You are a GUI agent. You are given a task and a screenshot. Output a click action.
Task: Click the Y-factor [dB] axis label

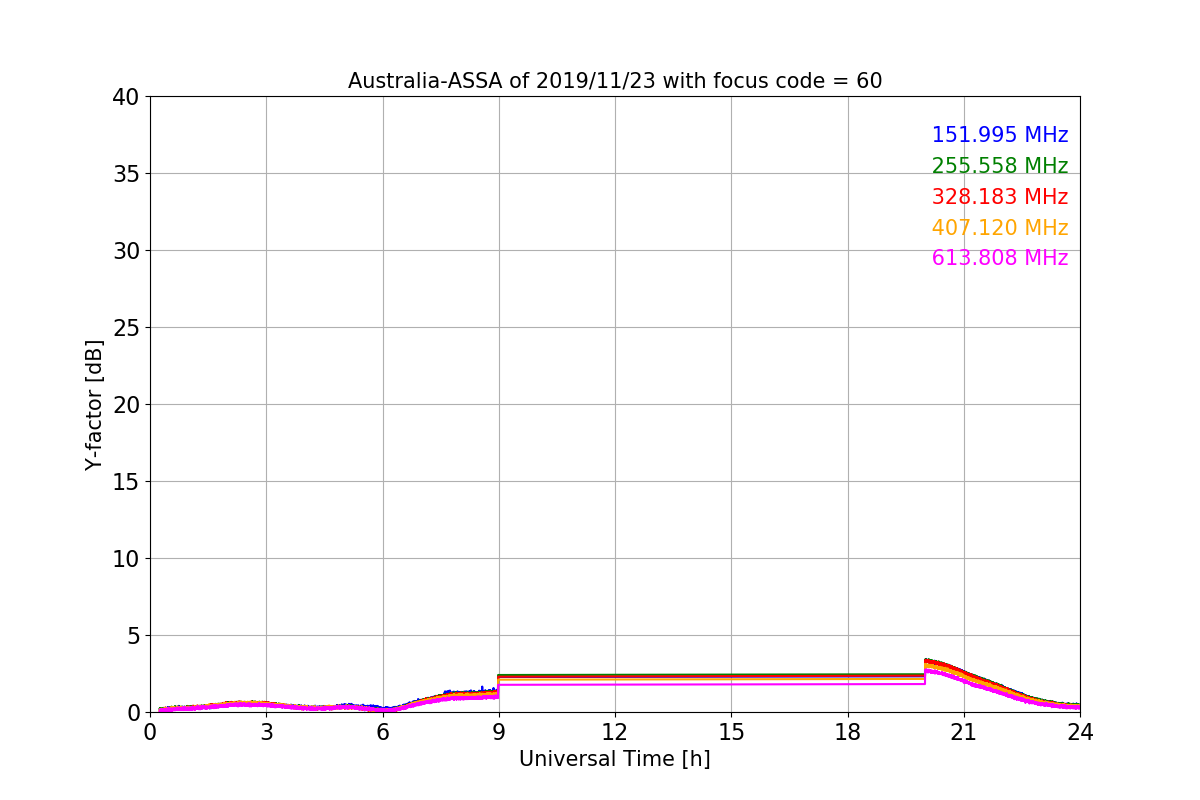tap(94, 405)
